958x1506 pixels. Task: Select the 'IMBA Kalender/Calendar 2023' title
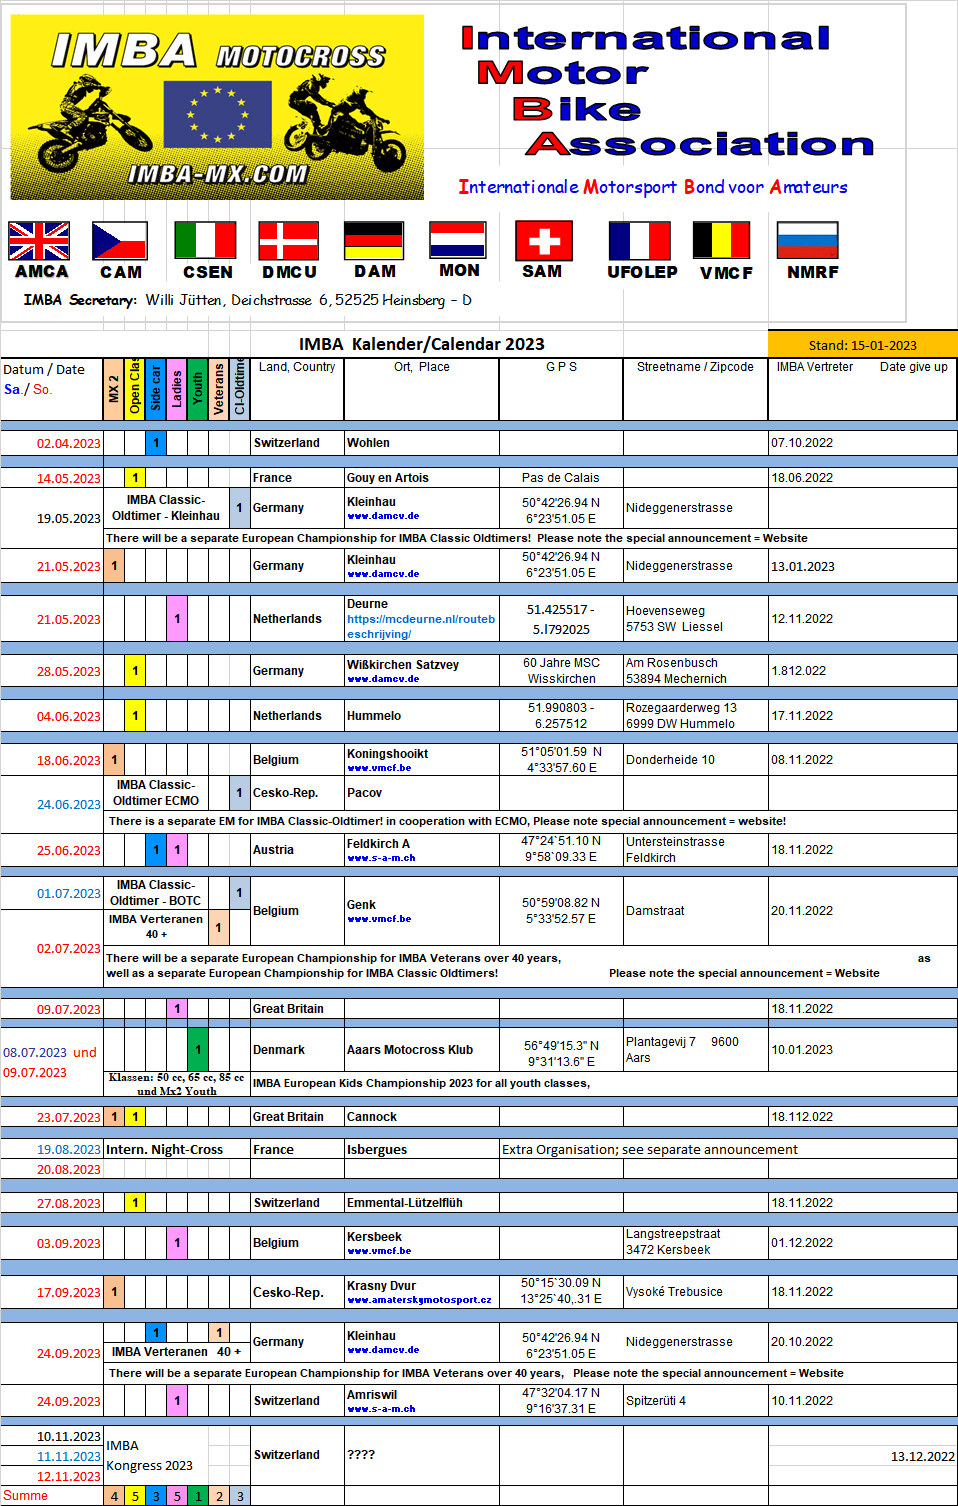422,344
